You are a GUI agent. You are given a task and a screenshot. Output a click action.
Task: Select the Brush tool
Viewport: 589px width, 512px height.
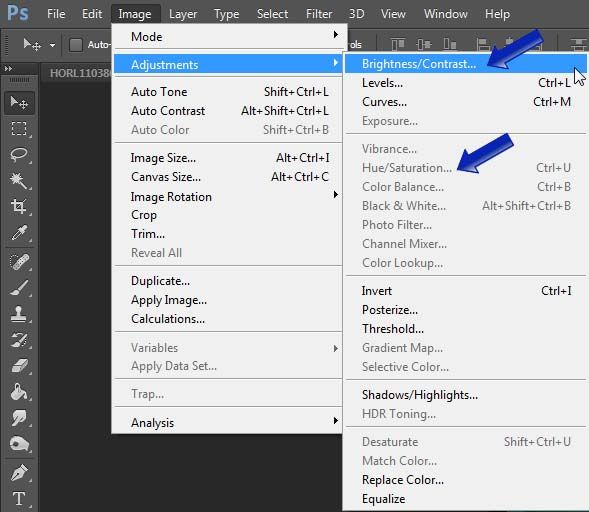point(19,288)
